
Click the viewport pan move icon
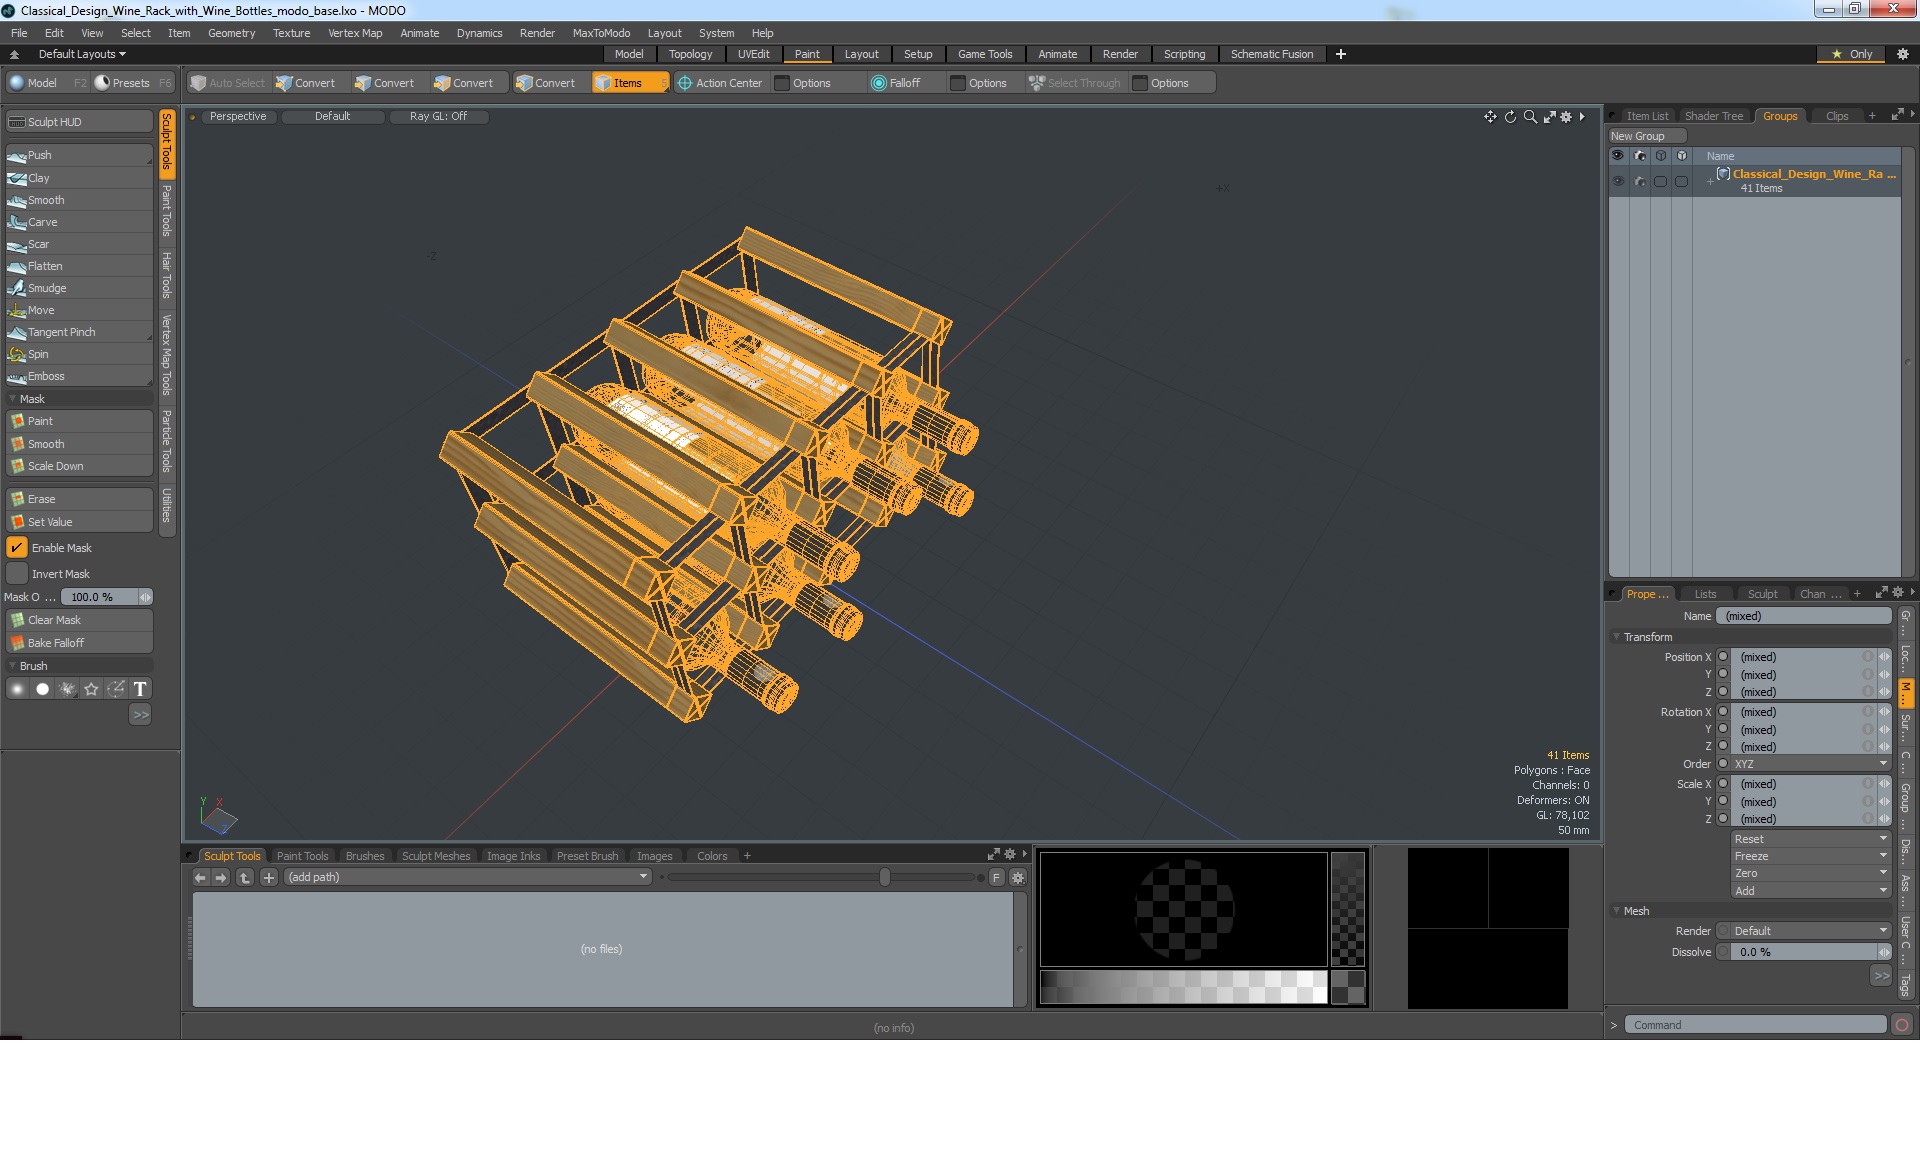(1490, 117)
